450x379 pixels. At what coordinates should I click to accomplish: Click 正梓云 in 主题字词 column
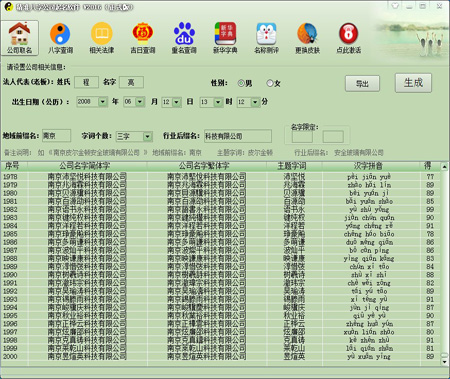coord(294,324)
